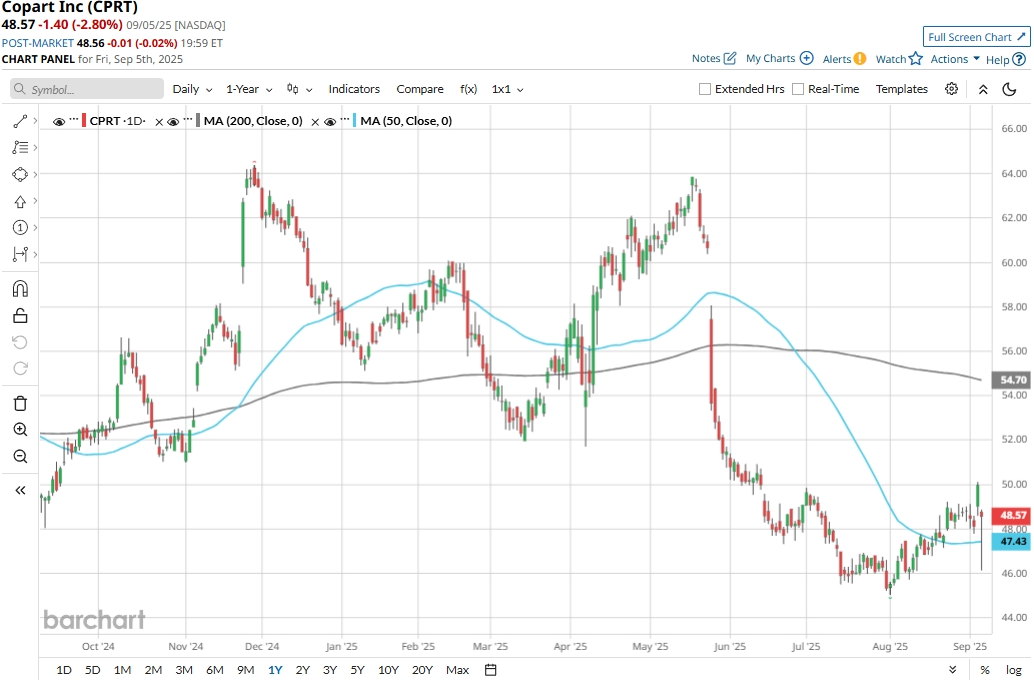Open chart settings gear
1034x680 pixels.
pyautogui.click(x=951, y=89)
